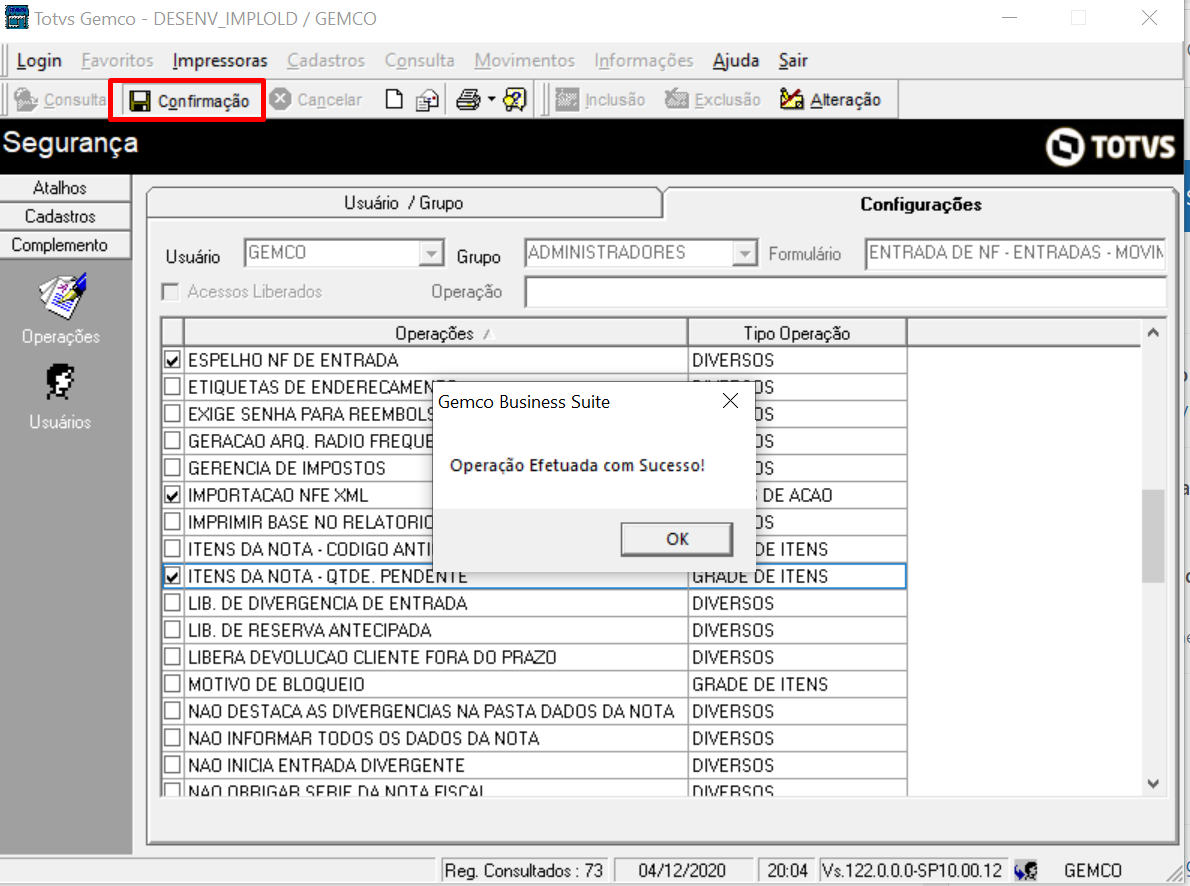Viewport: 1190px width, 886px height.
Task: Sort by the Operações column header
Action: pyautogui.click(x=436, y=333)
